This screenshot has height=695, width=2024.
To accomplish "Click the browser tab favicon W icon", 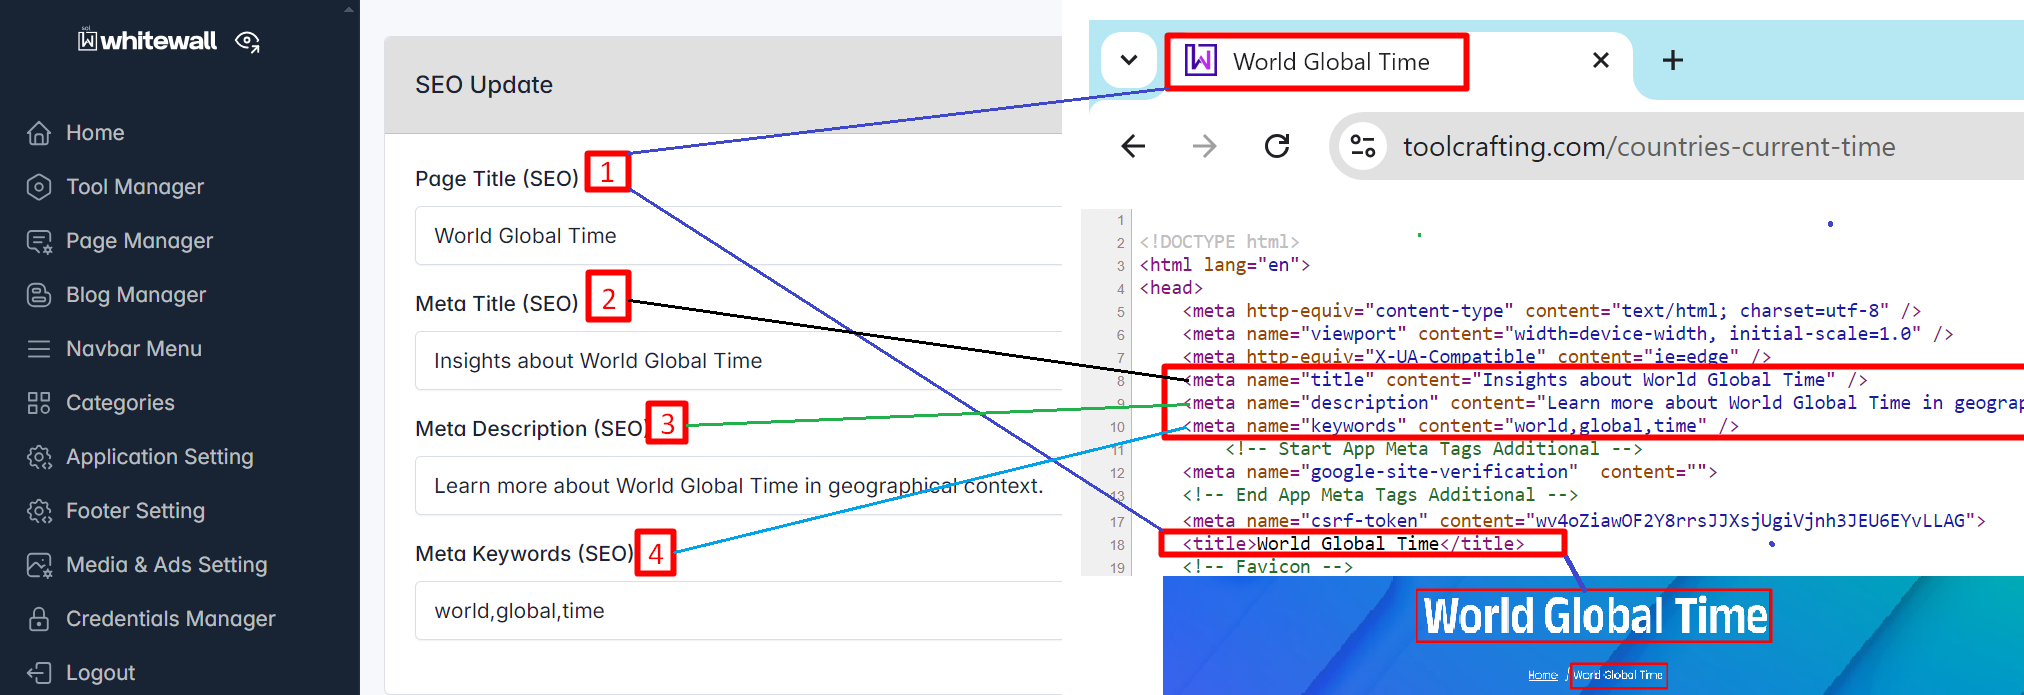I will point(1201,61).
